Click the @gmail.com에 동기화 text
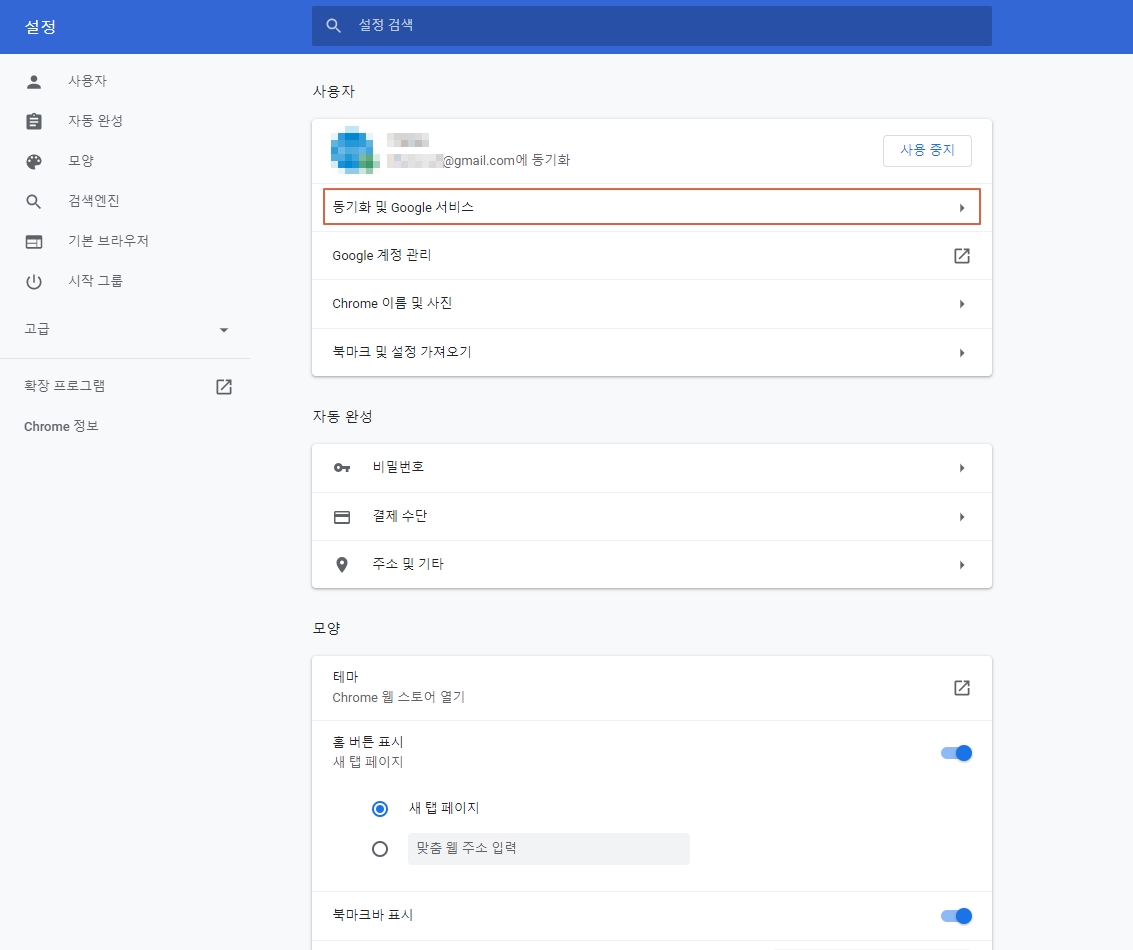 click(507, 160)
